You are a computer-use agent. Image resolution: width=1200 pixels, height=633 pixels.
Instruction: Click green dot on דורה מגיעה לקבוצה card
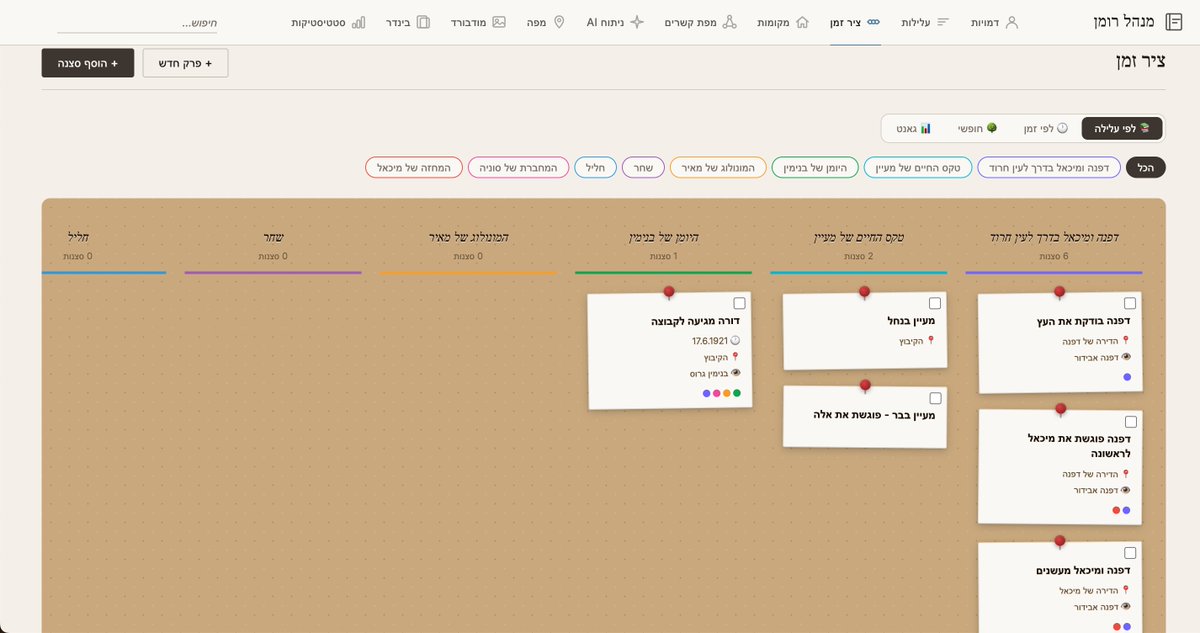tap(737, 393)
